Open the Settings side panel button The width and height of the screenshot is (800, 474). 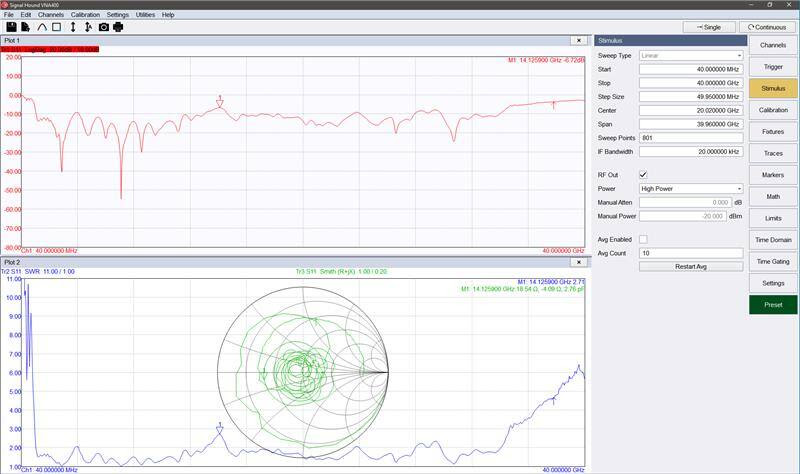773,283
